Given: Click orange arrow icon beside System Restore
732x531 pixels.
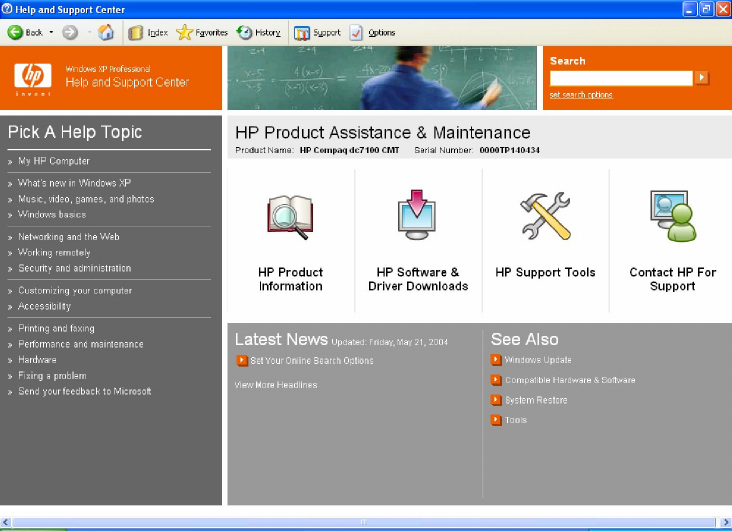Looking at the screenshot, I should (496, 400).
